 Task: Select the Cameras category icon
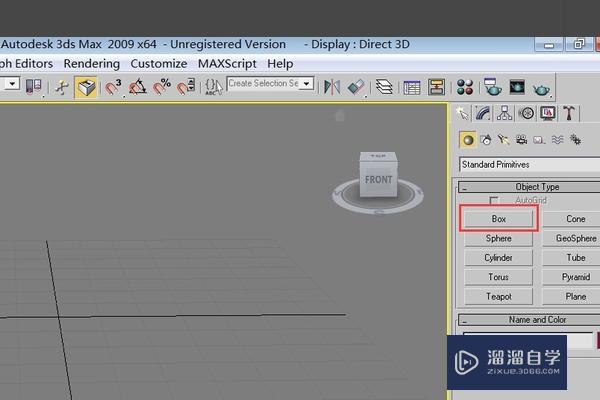click(521, 140)
